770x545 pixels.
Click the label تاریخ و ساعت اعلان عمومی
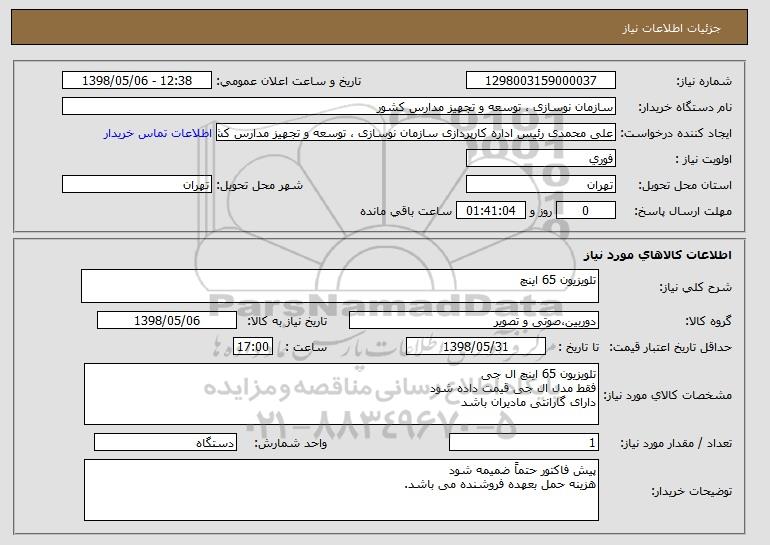(x=289, y=81)
